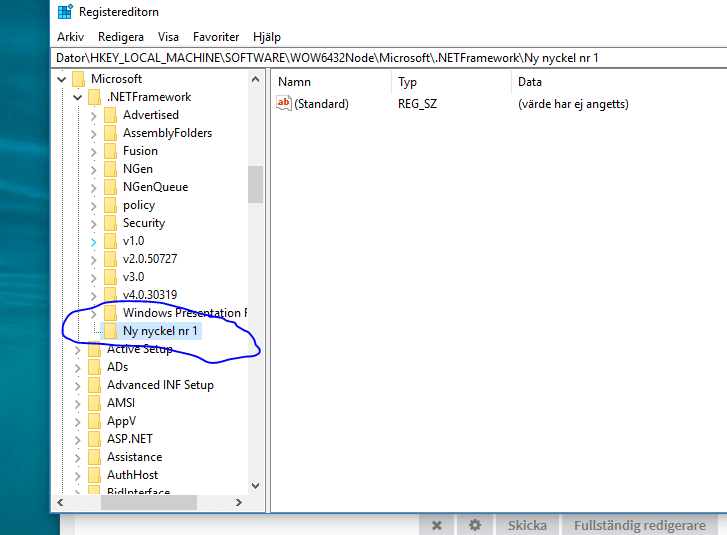Click the tree scroll up arrow

click(255, 79)
